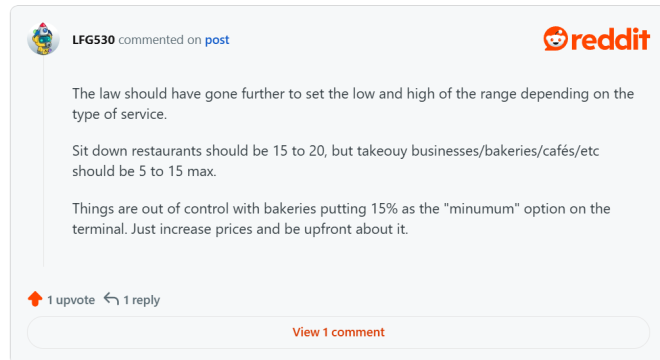Click the reply arrow icon
Image resolution: width=660 pixels, height=360 pixels.
tap(112, 299)
